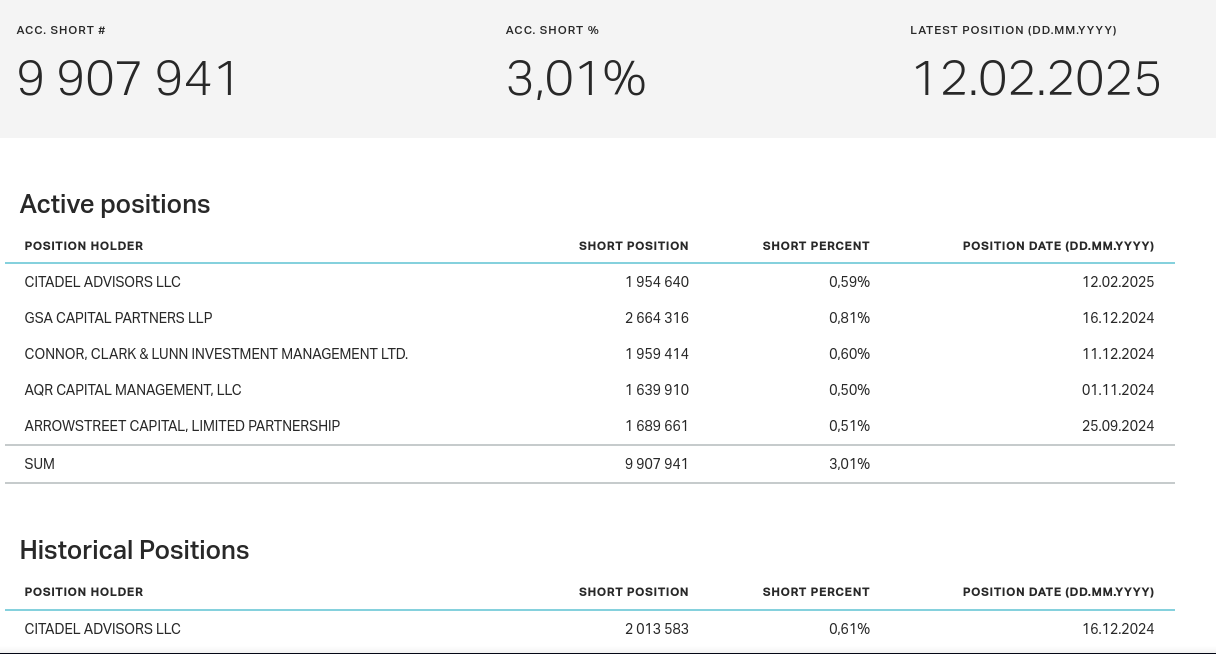Click POSITION HOLDER header in Historical Positions
This screenshot has height=654, width=1216.
click(x=84, y=592)
